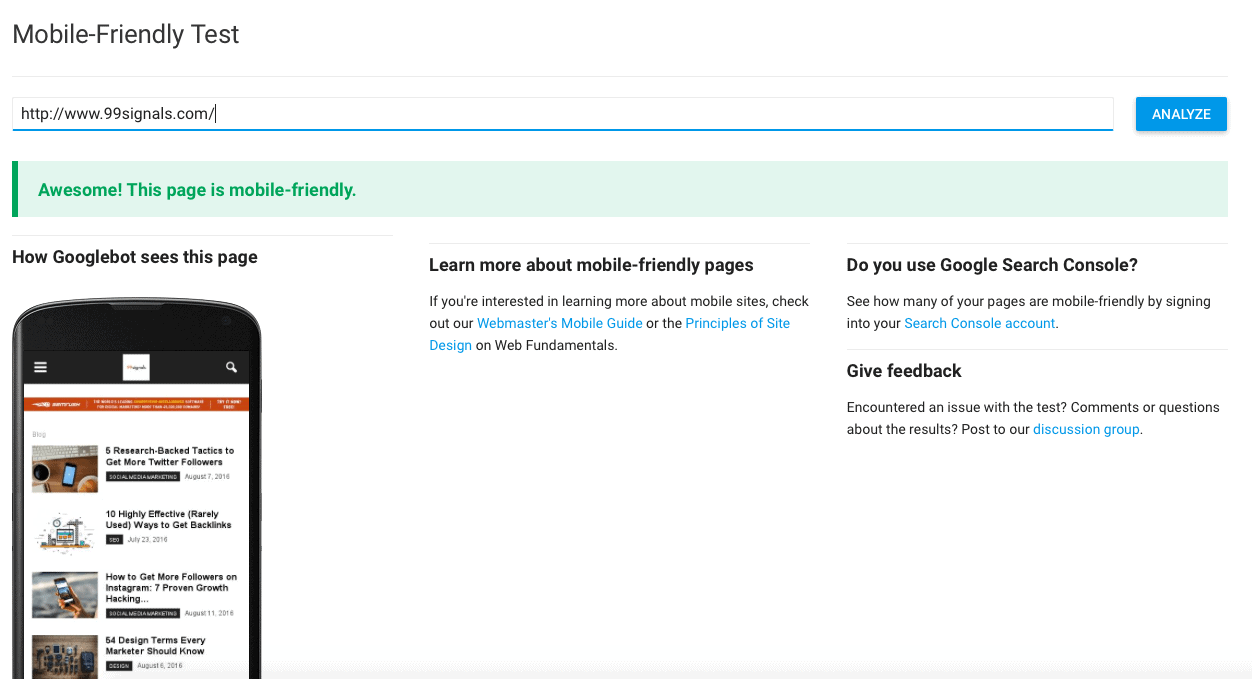Click the backlinks article illustration thumbnail
Screen dimensions: 1252x679
pyautogui.click(x=65, y=531)
